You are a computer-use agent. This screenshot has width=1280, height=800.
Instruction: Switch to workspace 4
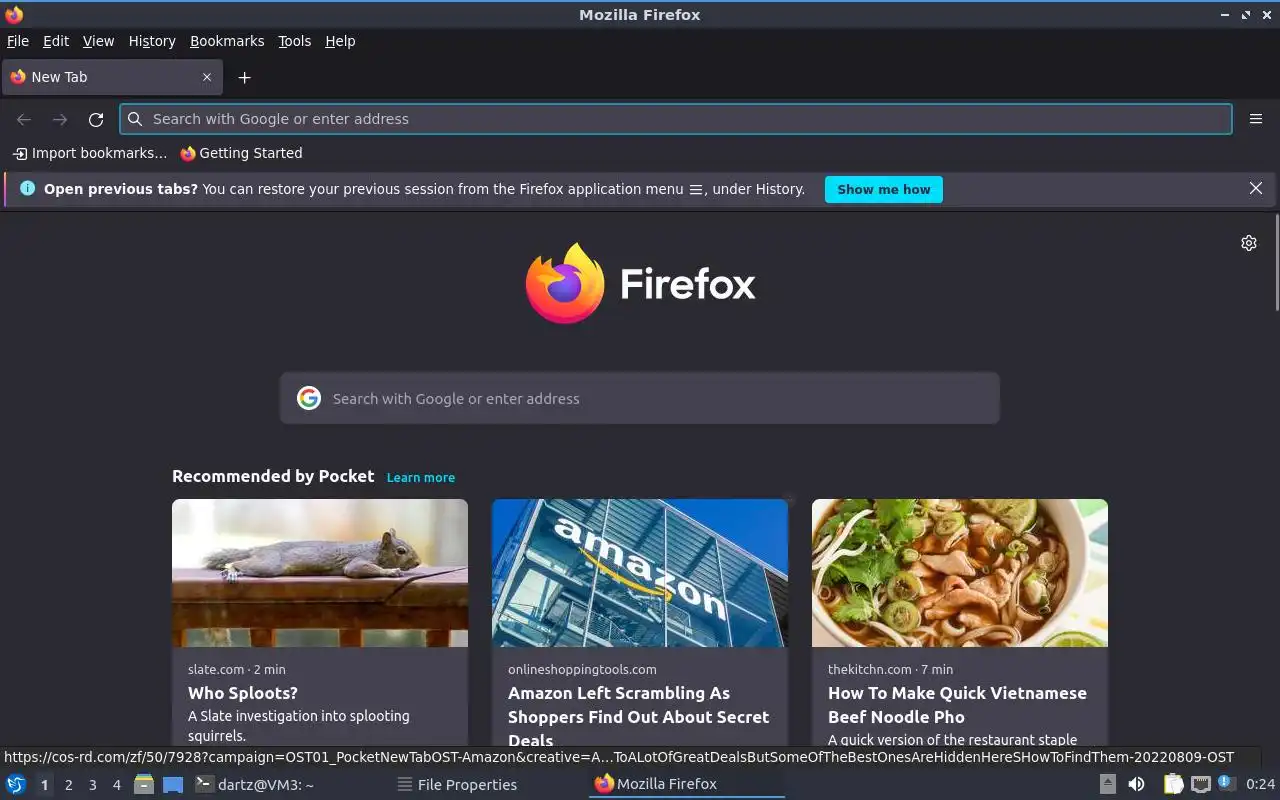click(117, 785)
